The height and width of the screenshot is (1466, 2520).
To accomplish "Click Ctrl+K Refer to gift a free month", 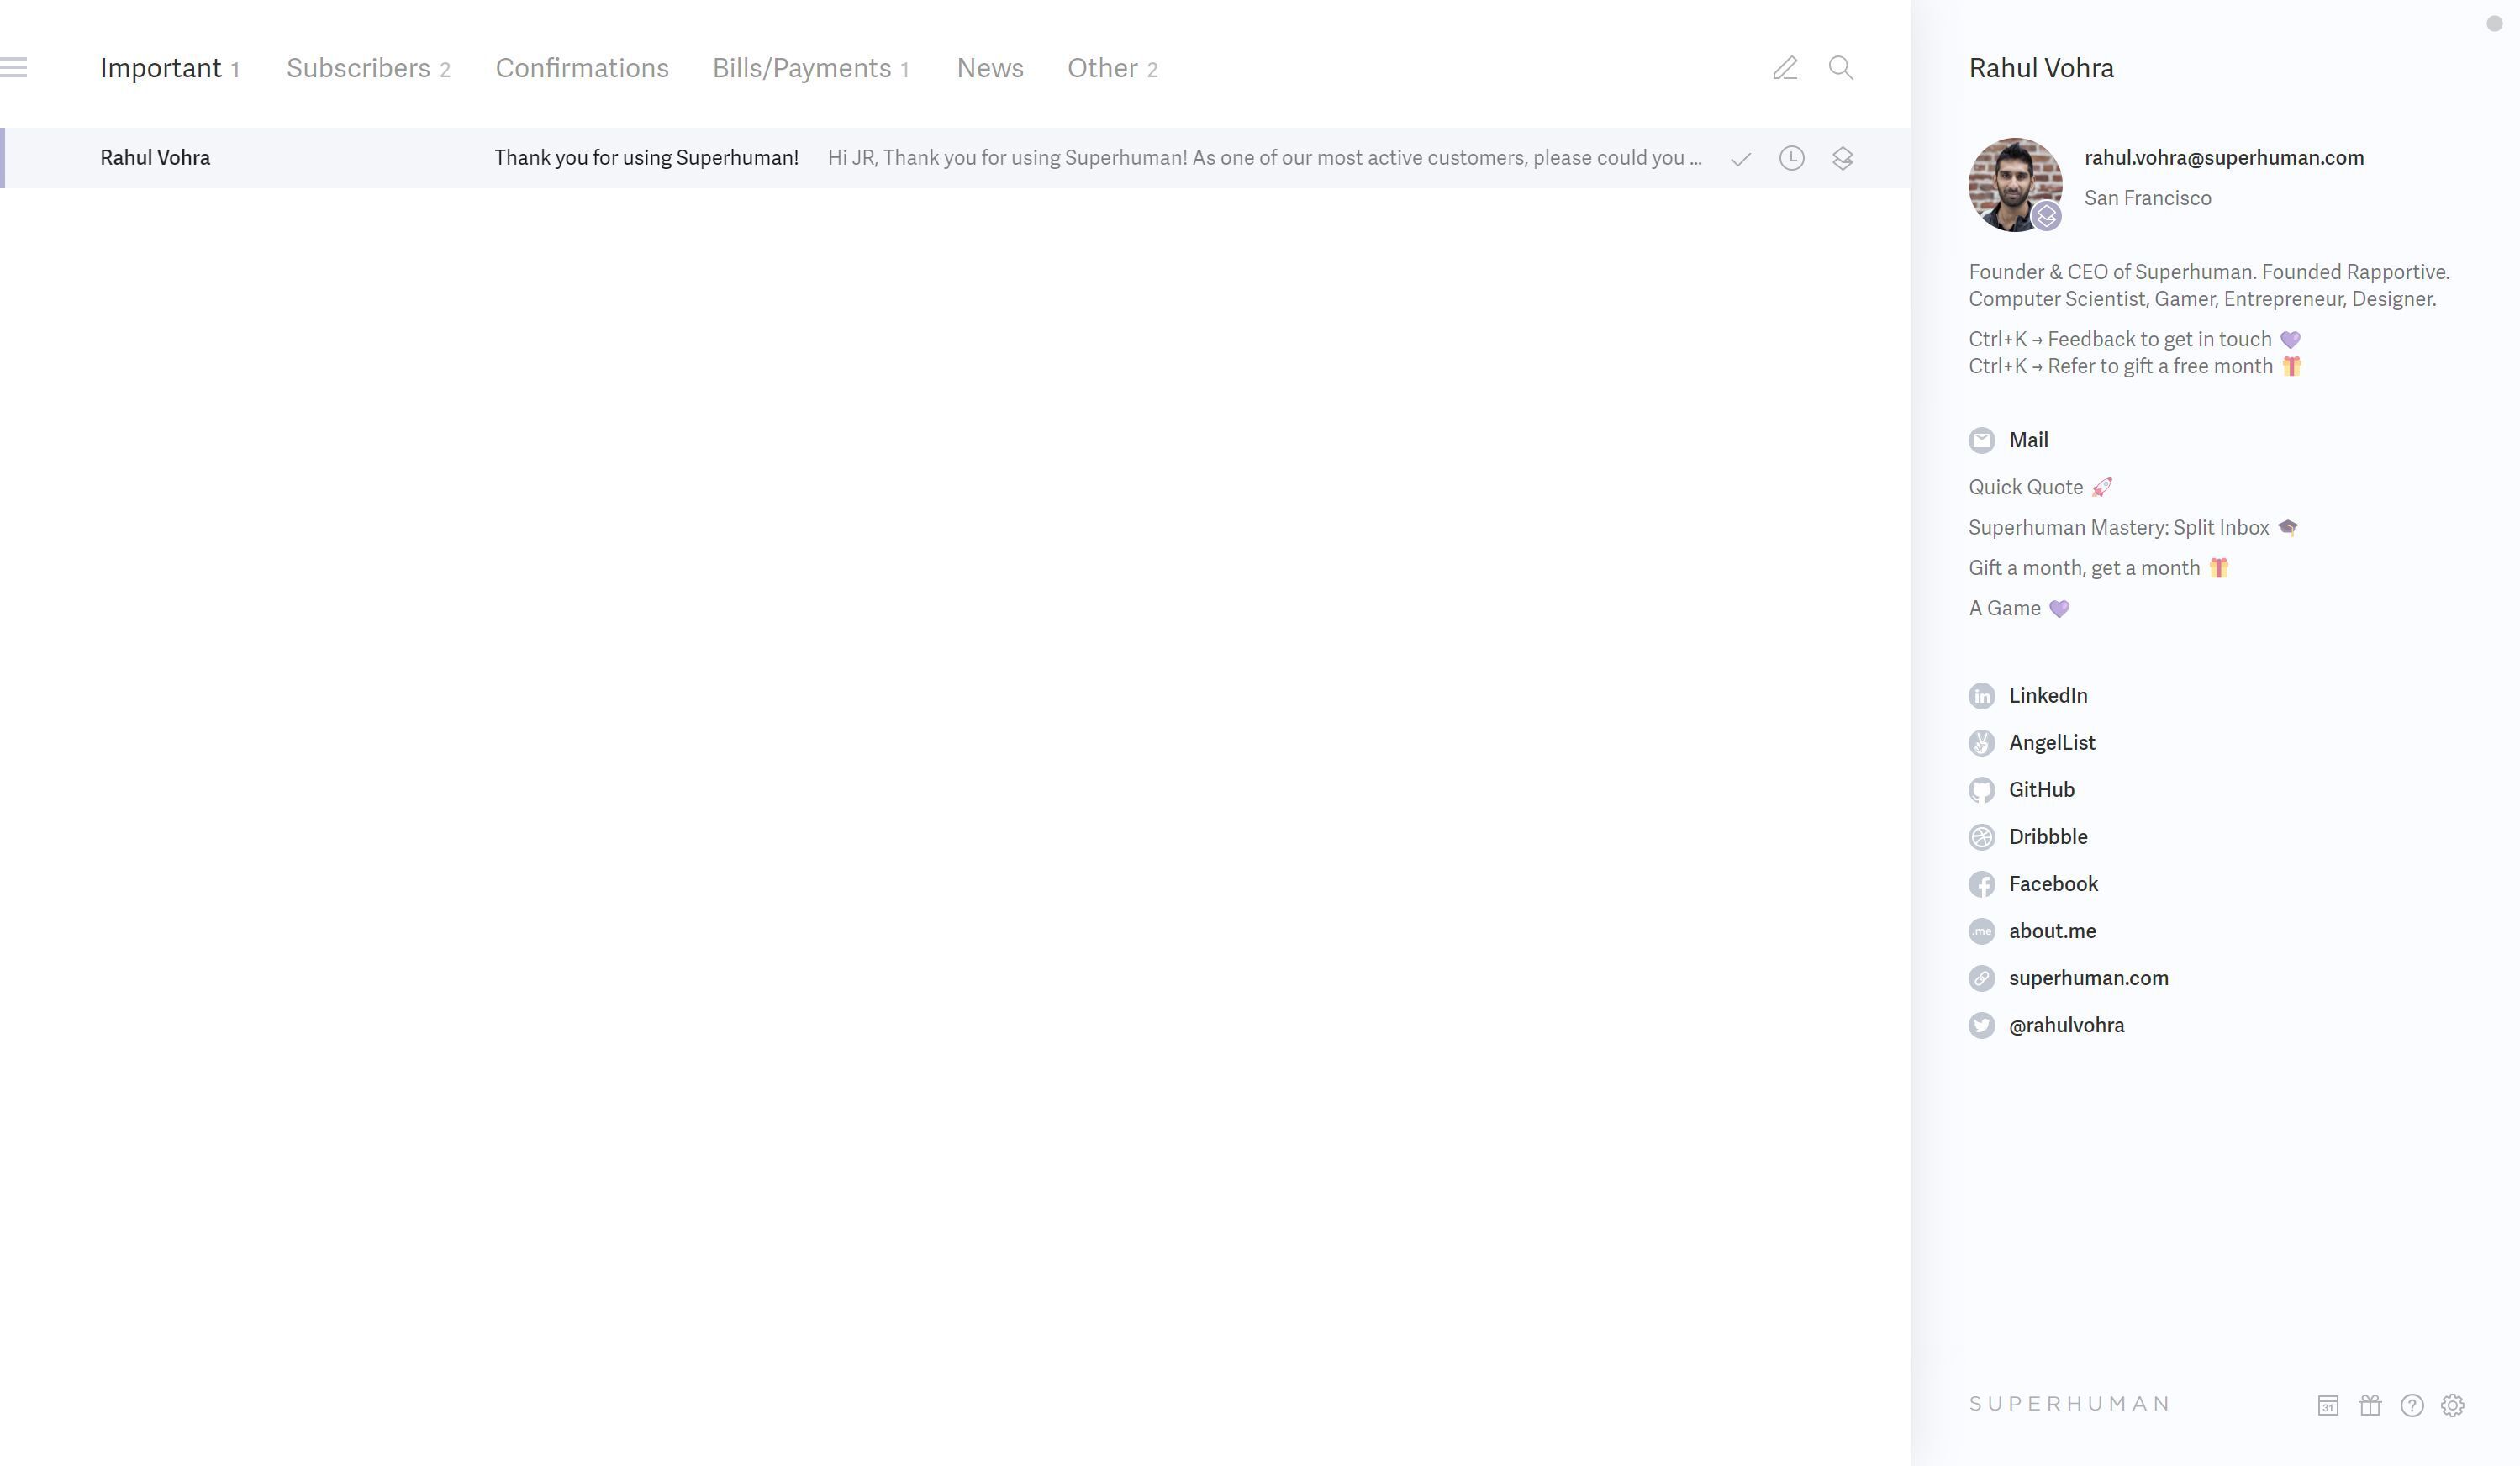I will (2135, 367).
